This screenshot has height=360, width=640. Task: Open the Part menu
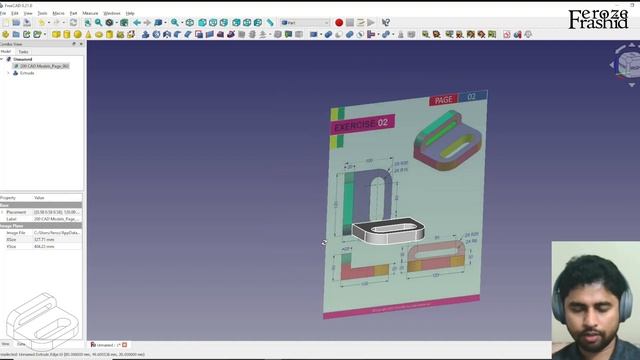click(73, 13)
